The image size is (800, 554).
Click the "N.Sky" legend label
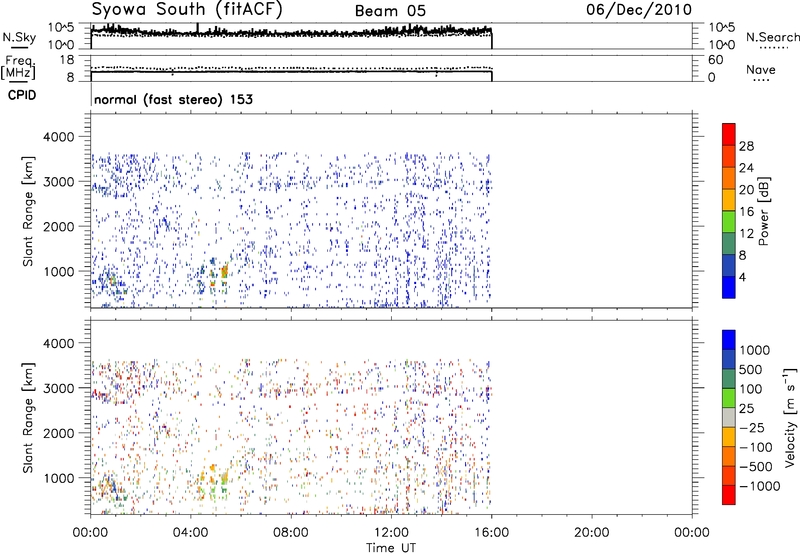click(19, 37)
